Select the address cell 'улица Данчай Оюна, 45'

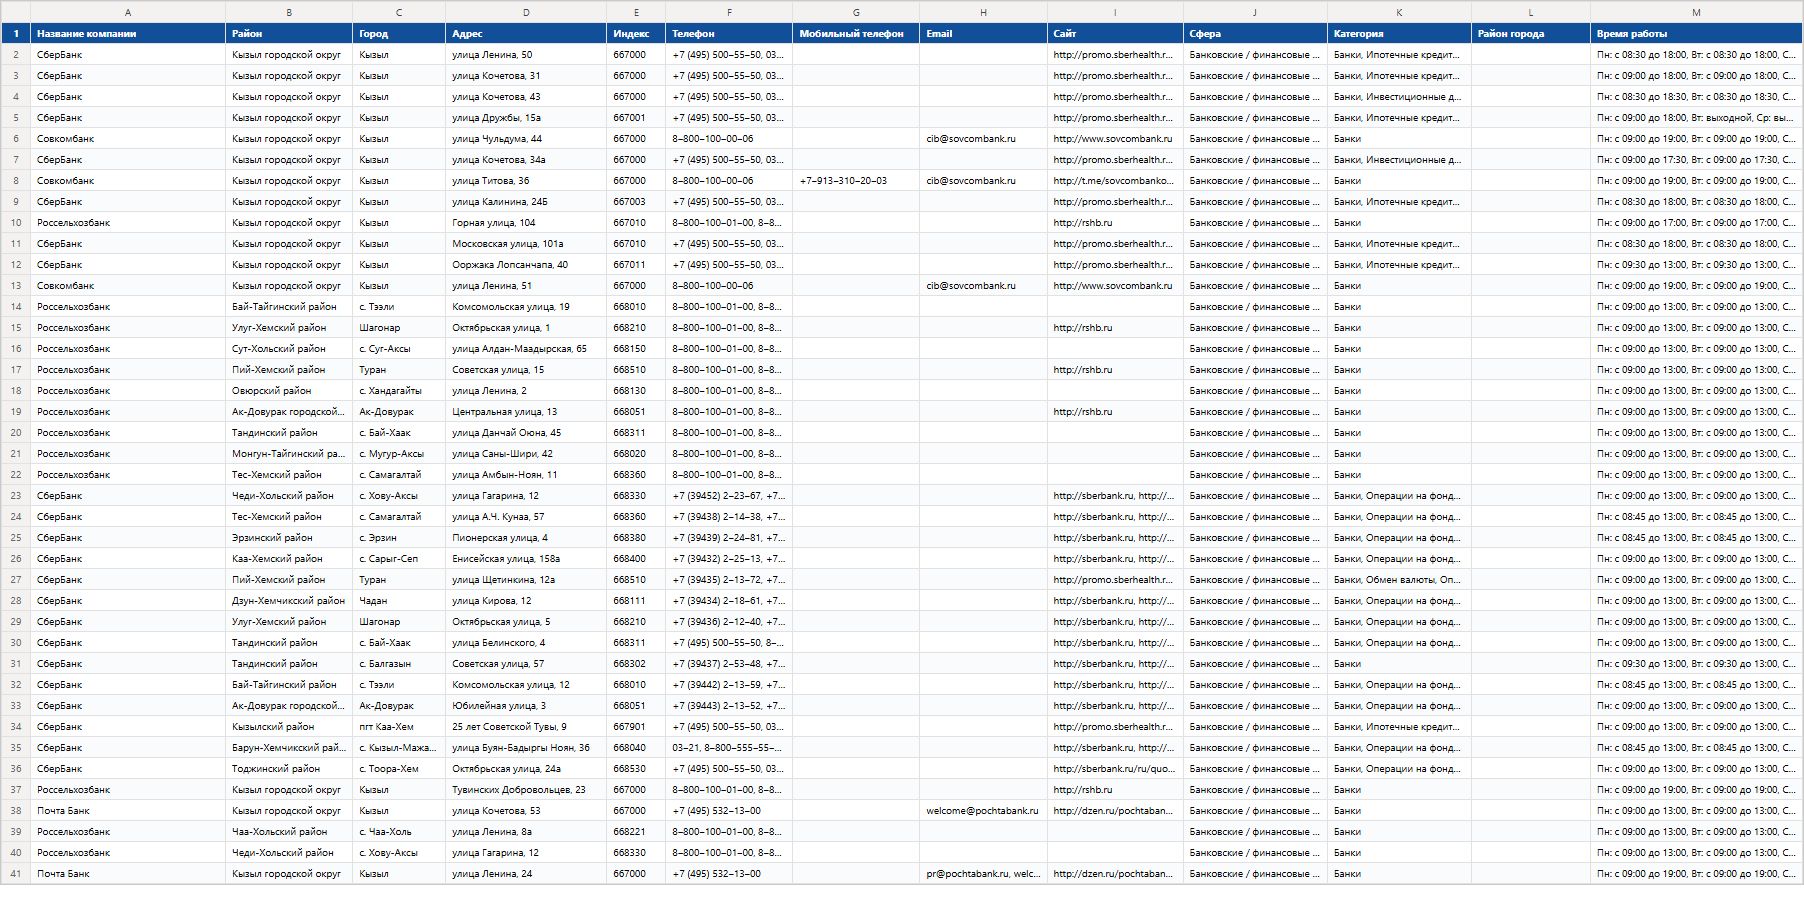526,433
